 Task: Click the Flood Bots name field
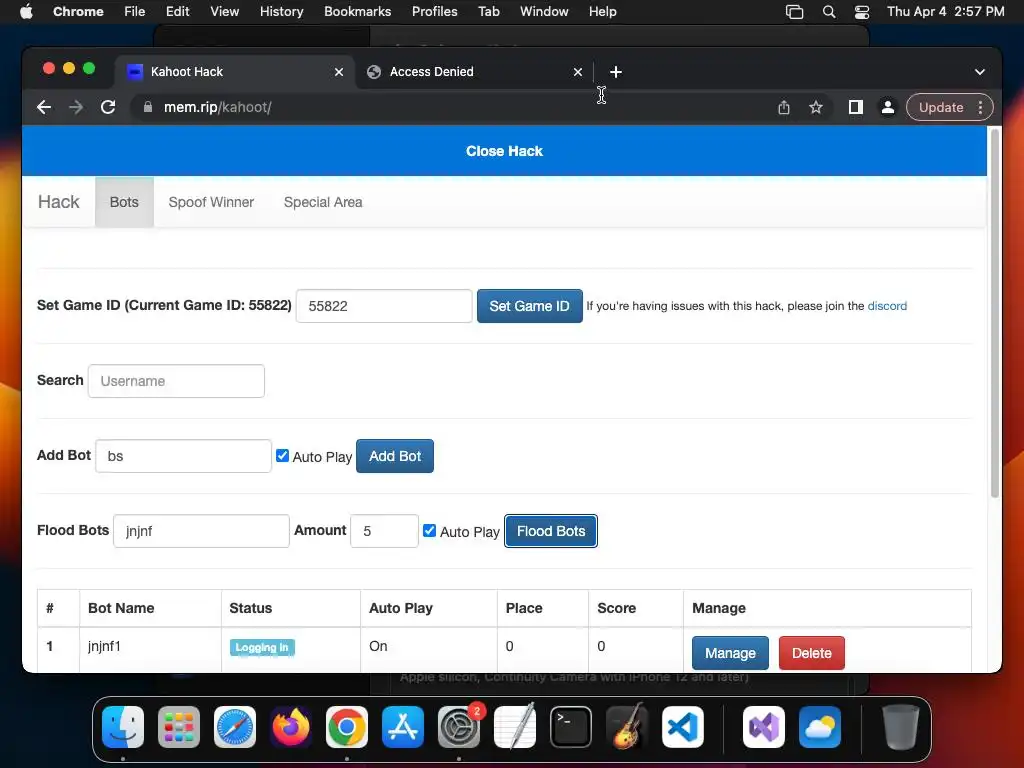(x=201, y=531)
